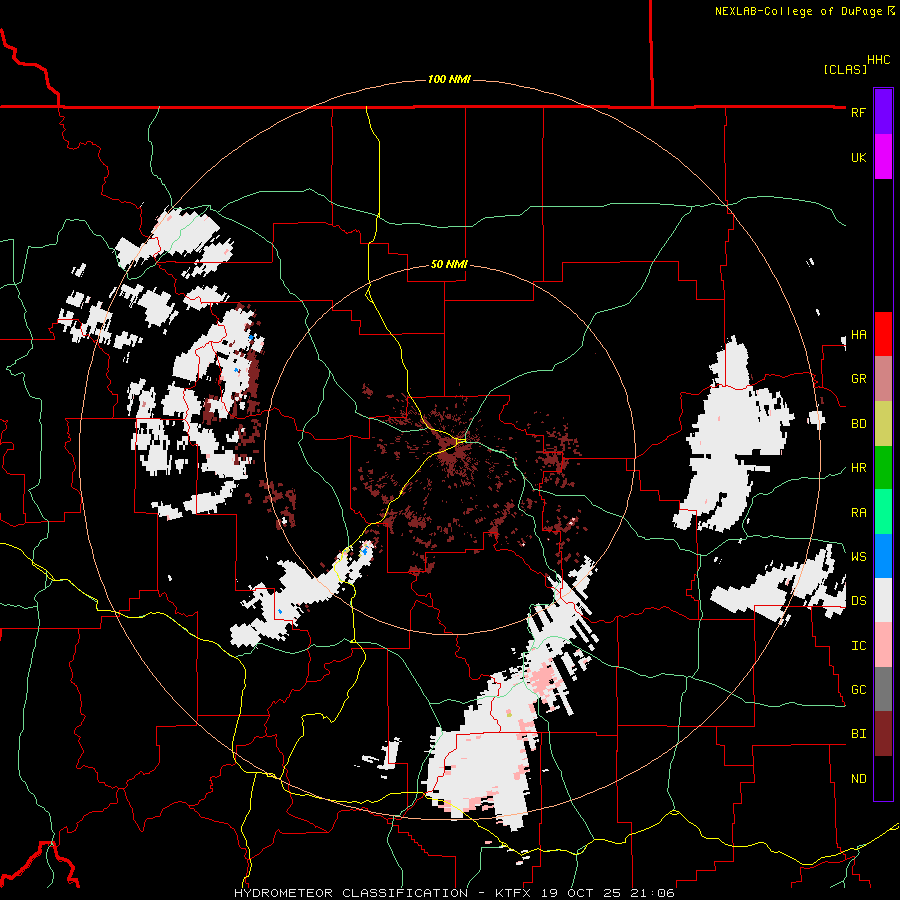Click the BD legend label
The image size is (900, 900).
(x=858, y=424)
